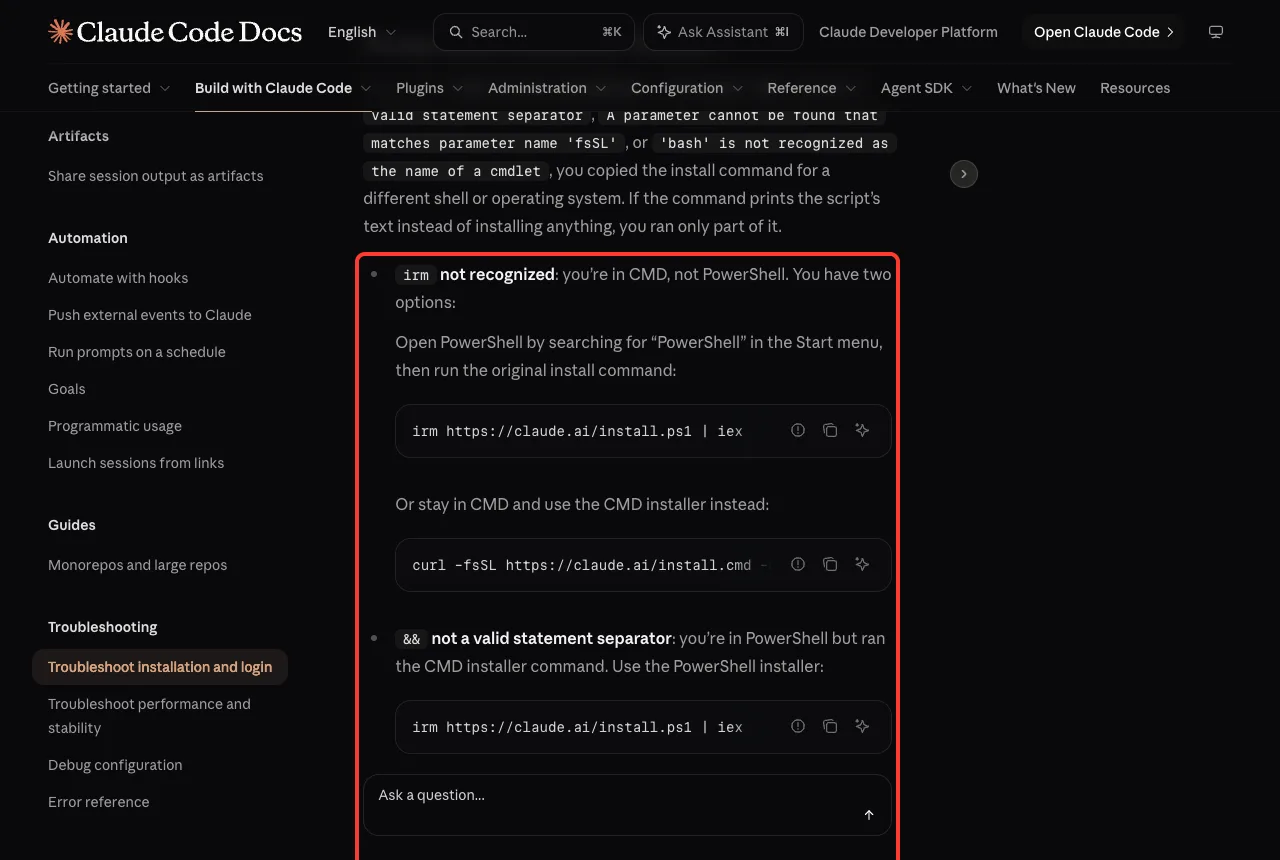Ask AI about the curl code block
1280x860 pixels.
point(862,564)
